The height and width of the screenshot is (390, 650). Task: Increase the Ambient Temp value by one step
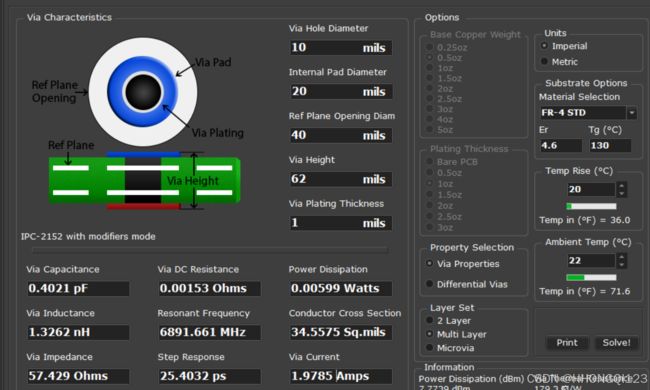pyautogui.click(x=621, y=257)
